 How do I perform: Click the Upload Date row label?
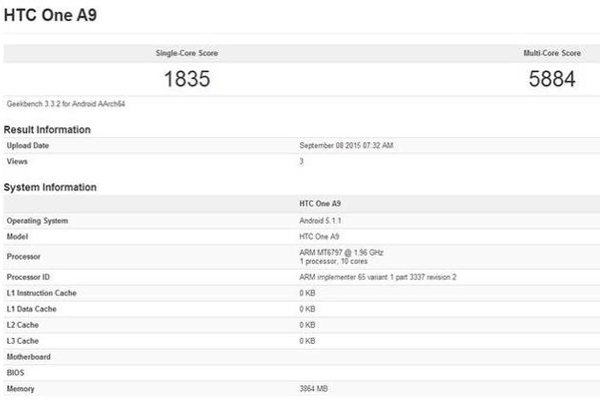[x=28, y=146]
